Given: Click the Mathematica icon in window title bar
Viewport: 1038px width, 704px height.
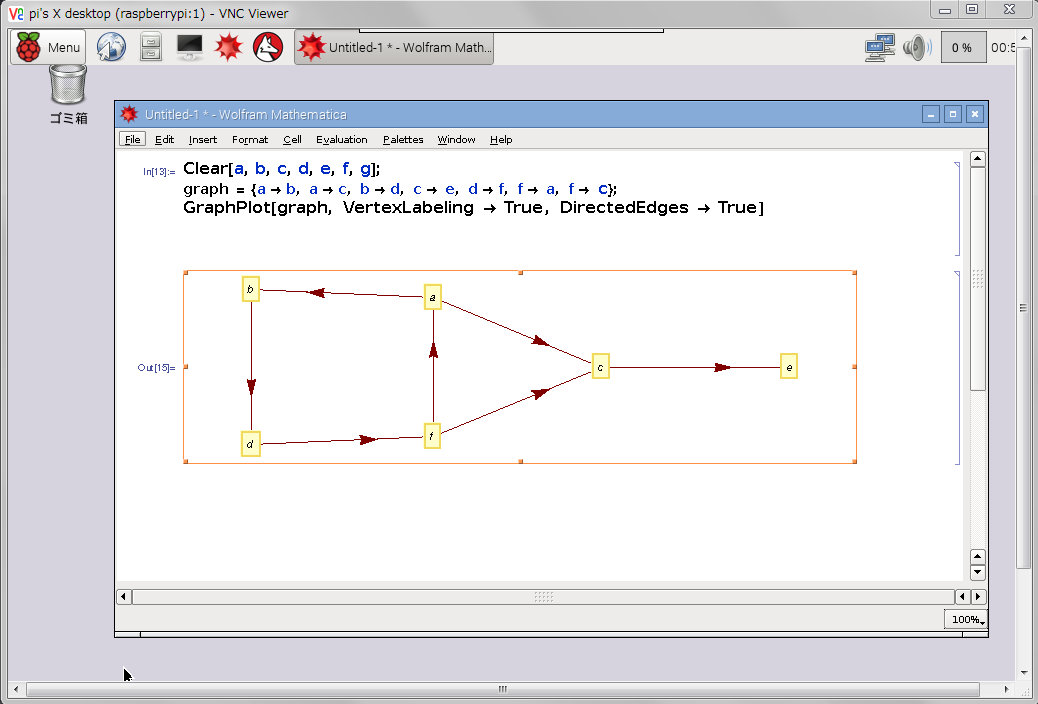Looking at the screenshot, I should pyautogui.click(x=129, y=114).
